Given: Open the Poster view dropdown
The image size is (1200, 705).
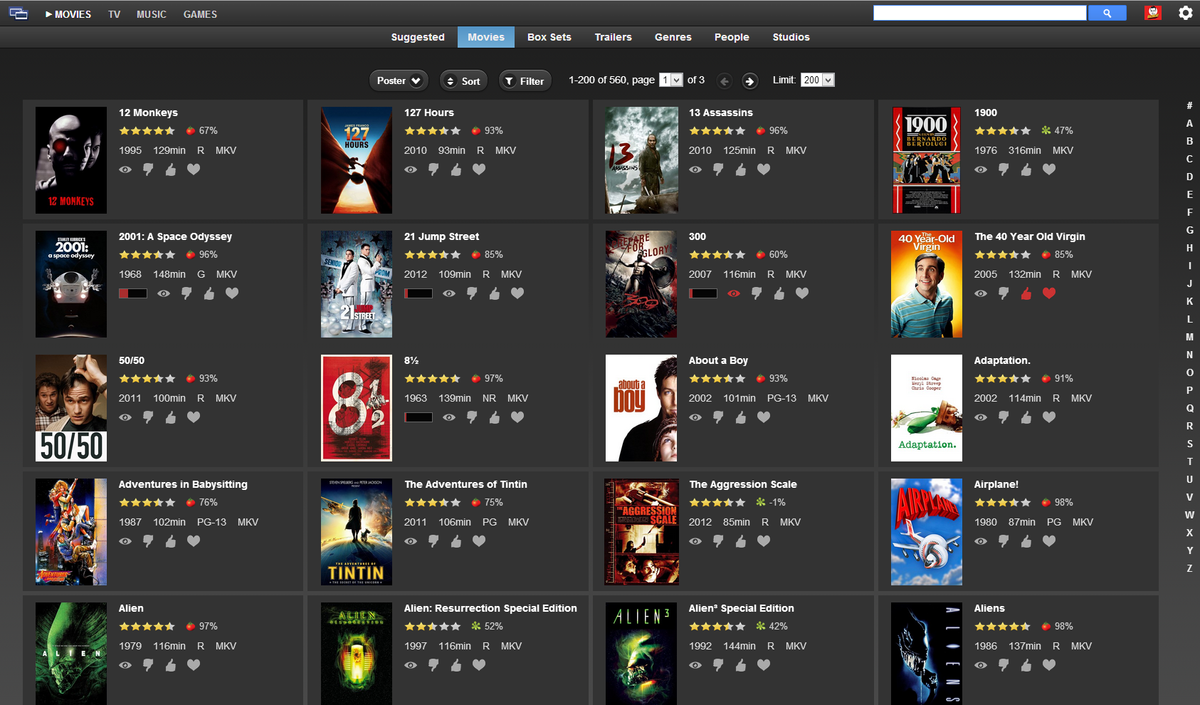Looking at the screenshot, I should point(398,80).
